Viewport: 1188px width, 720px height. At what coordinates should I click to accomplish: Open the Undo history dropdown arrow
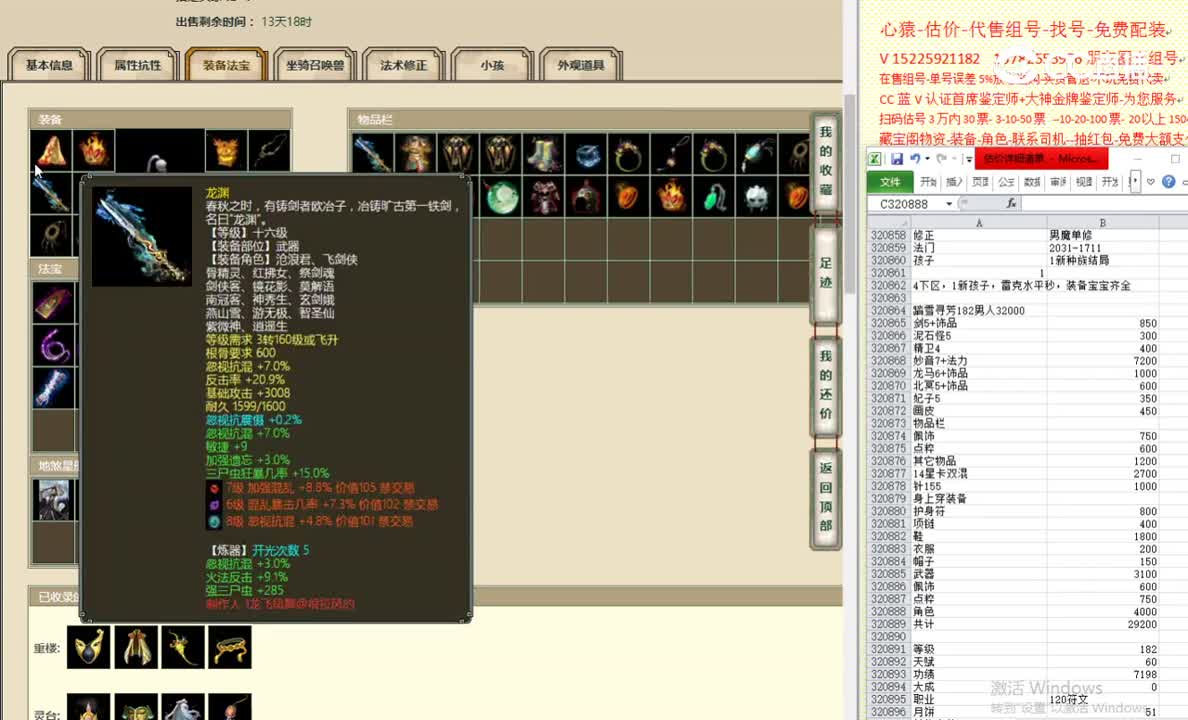point(927,158)
